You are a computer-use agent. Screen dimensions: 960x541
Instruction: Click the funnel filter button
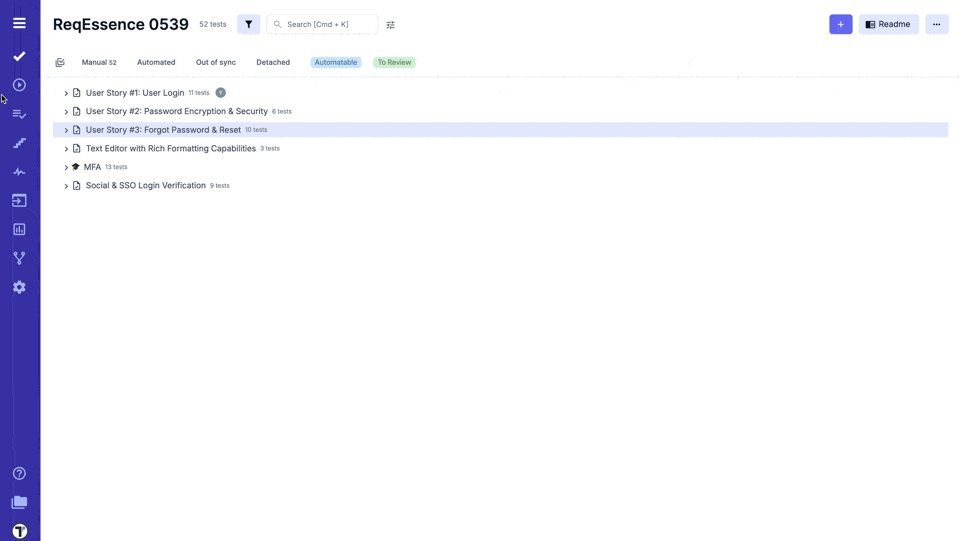click(x=248, y=24)
